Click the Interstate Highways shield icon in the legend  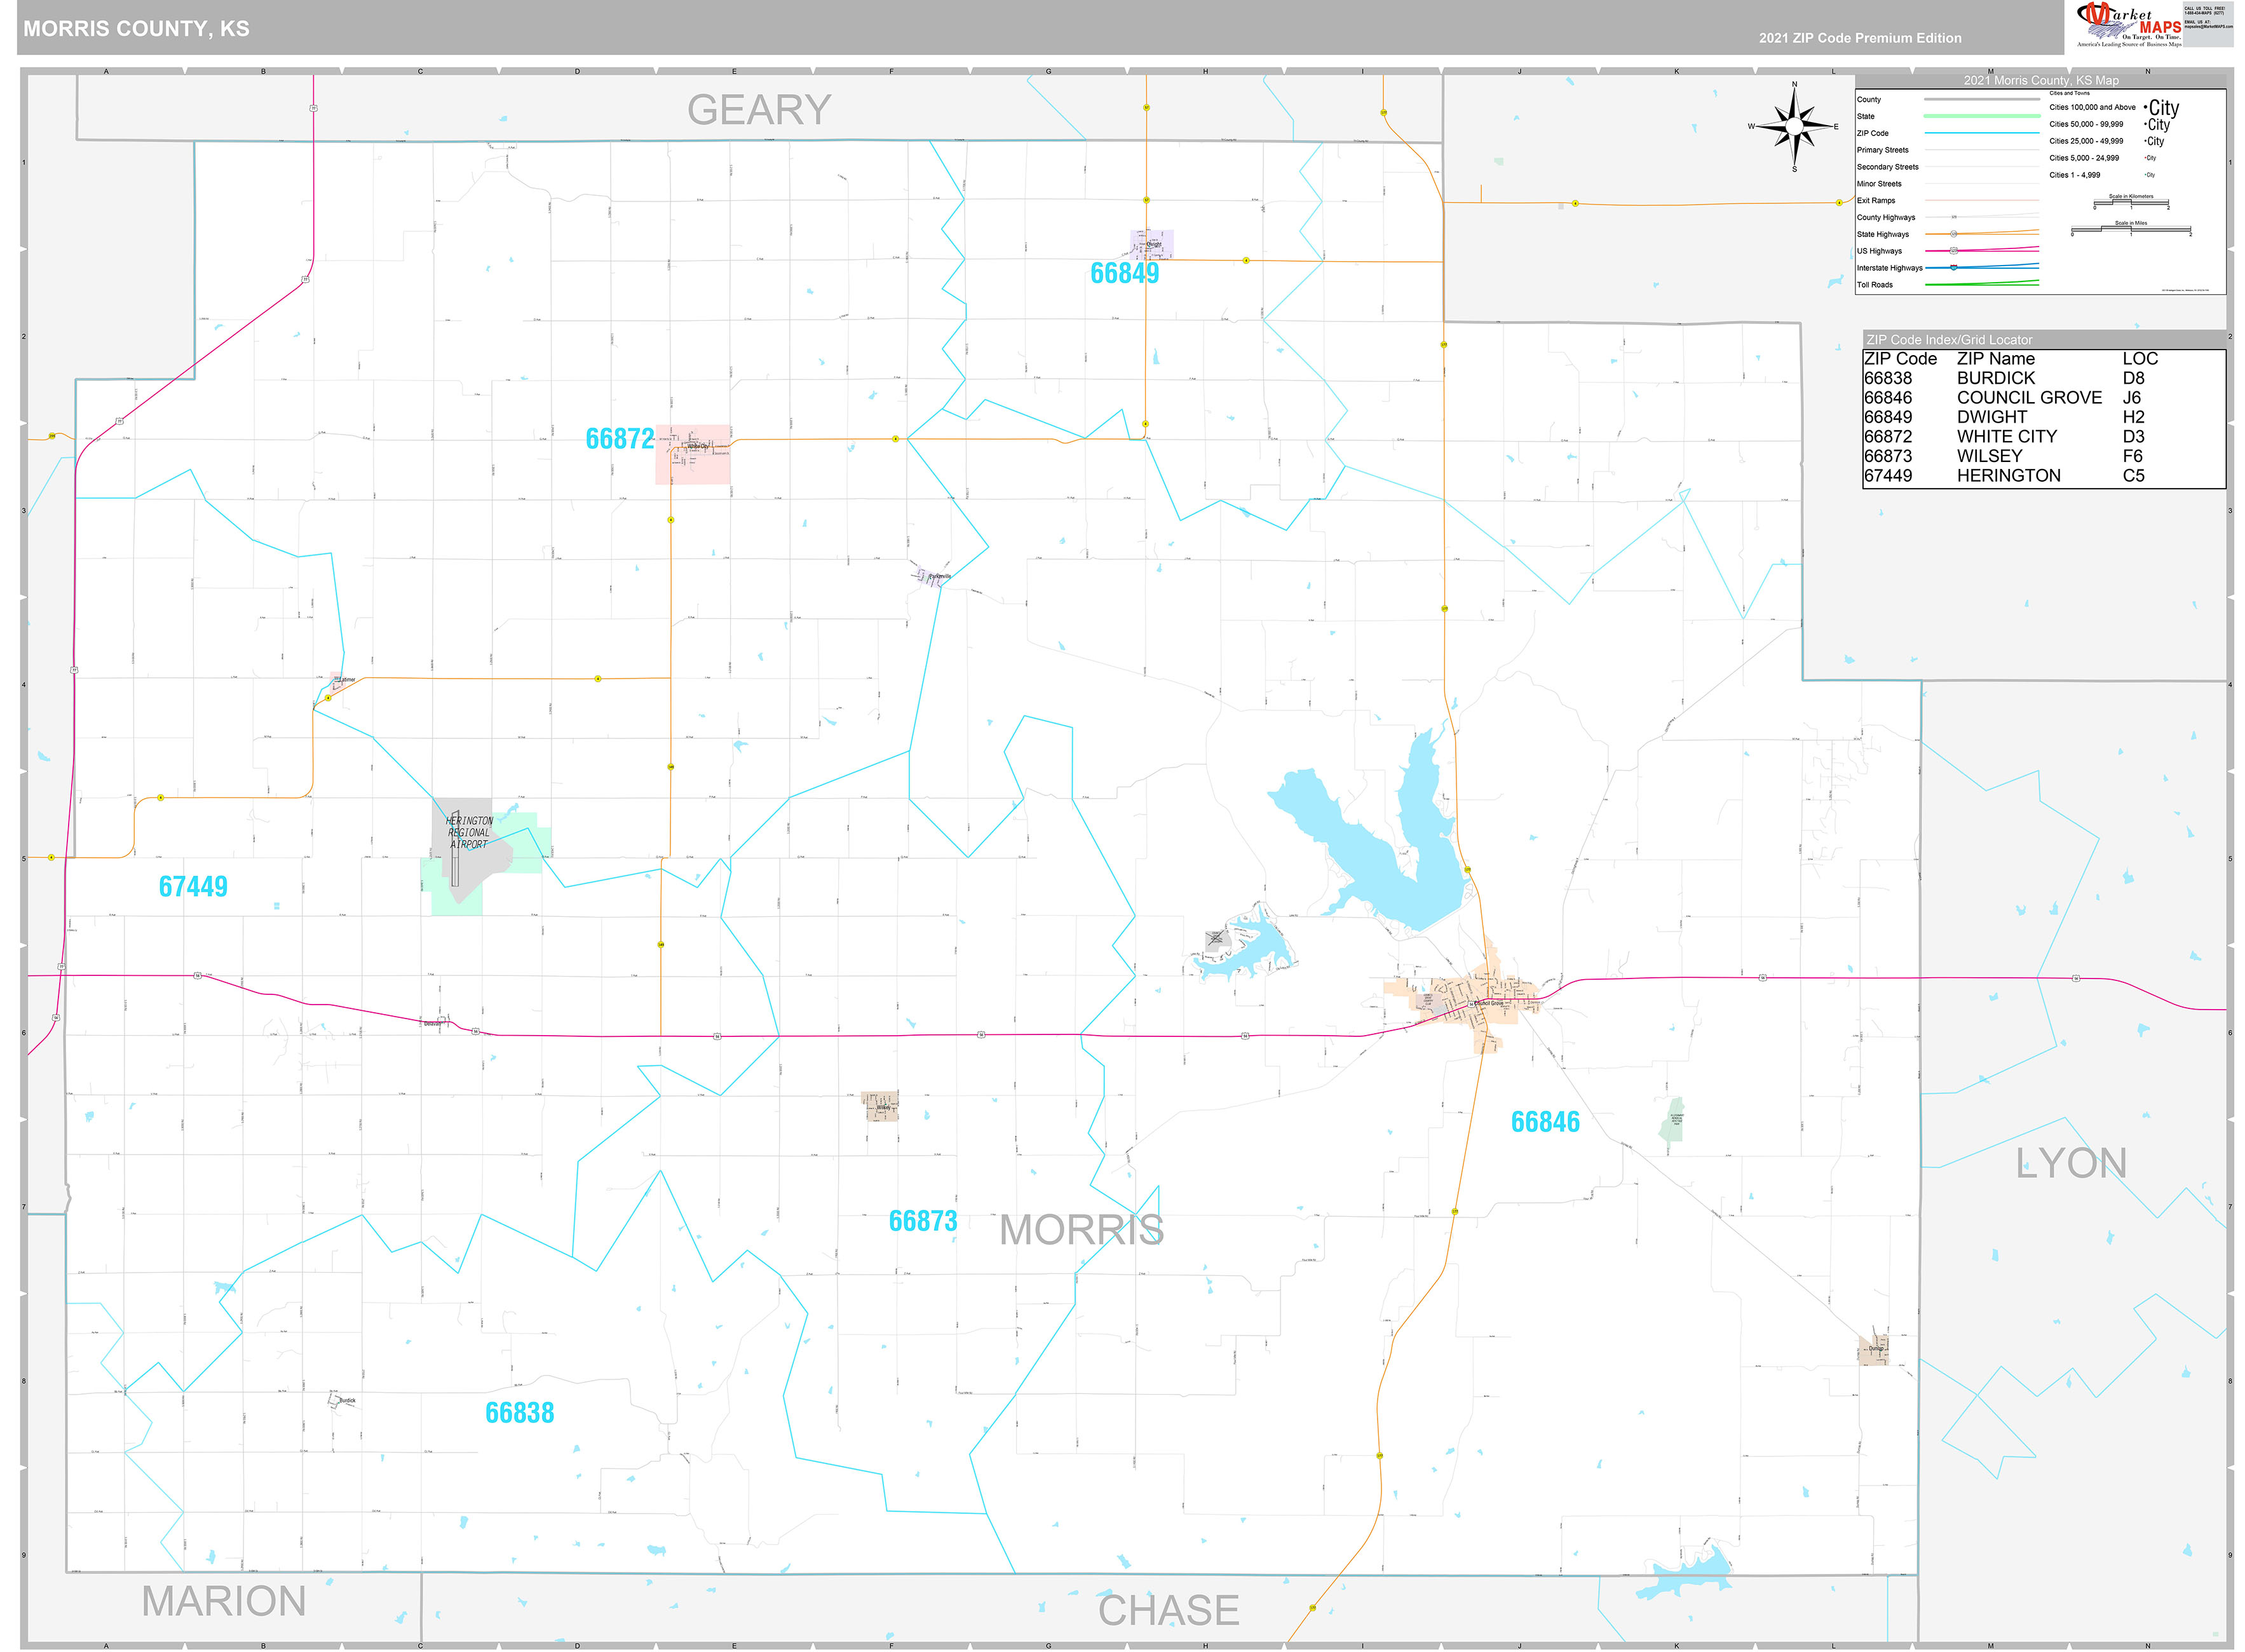1953,267
